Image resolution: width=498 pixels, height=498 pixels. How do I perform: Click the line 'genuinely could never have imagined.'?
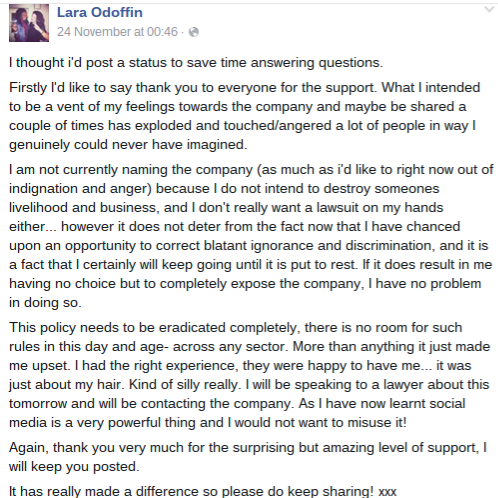[128, 145]
